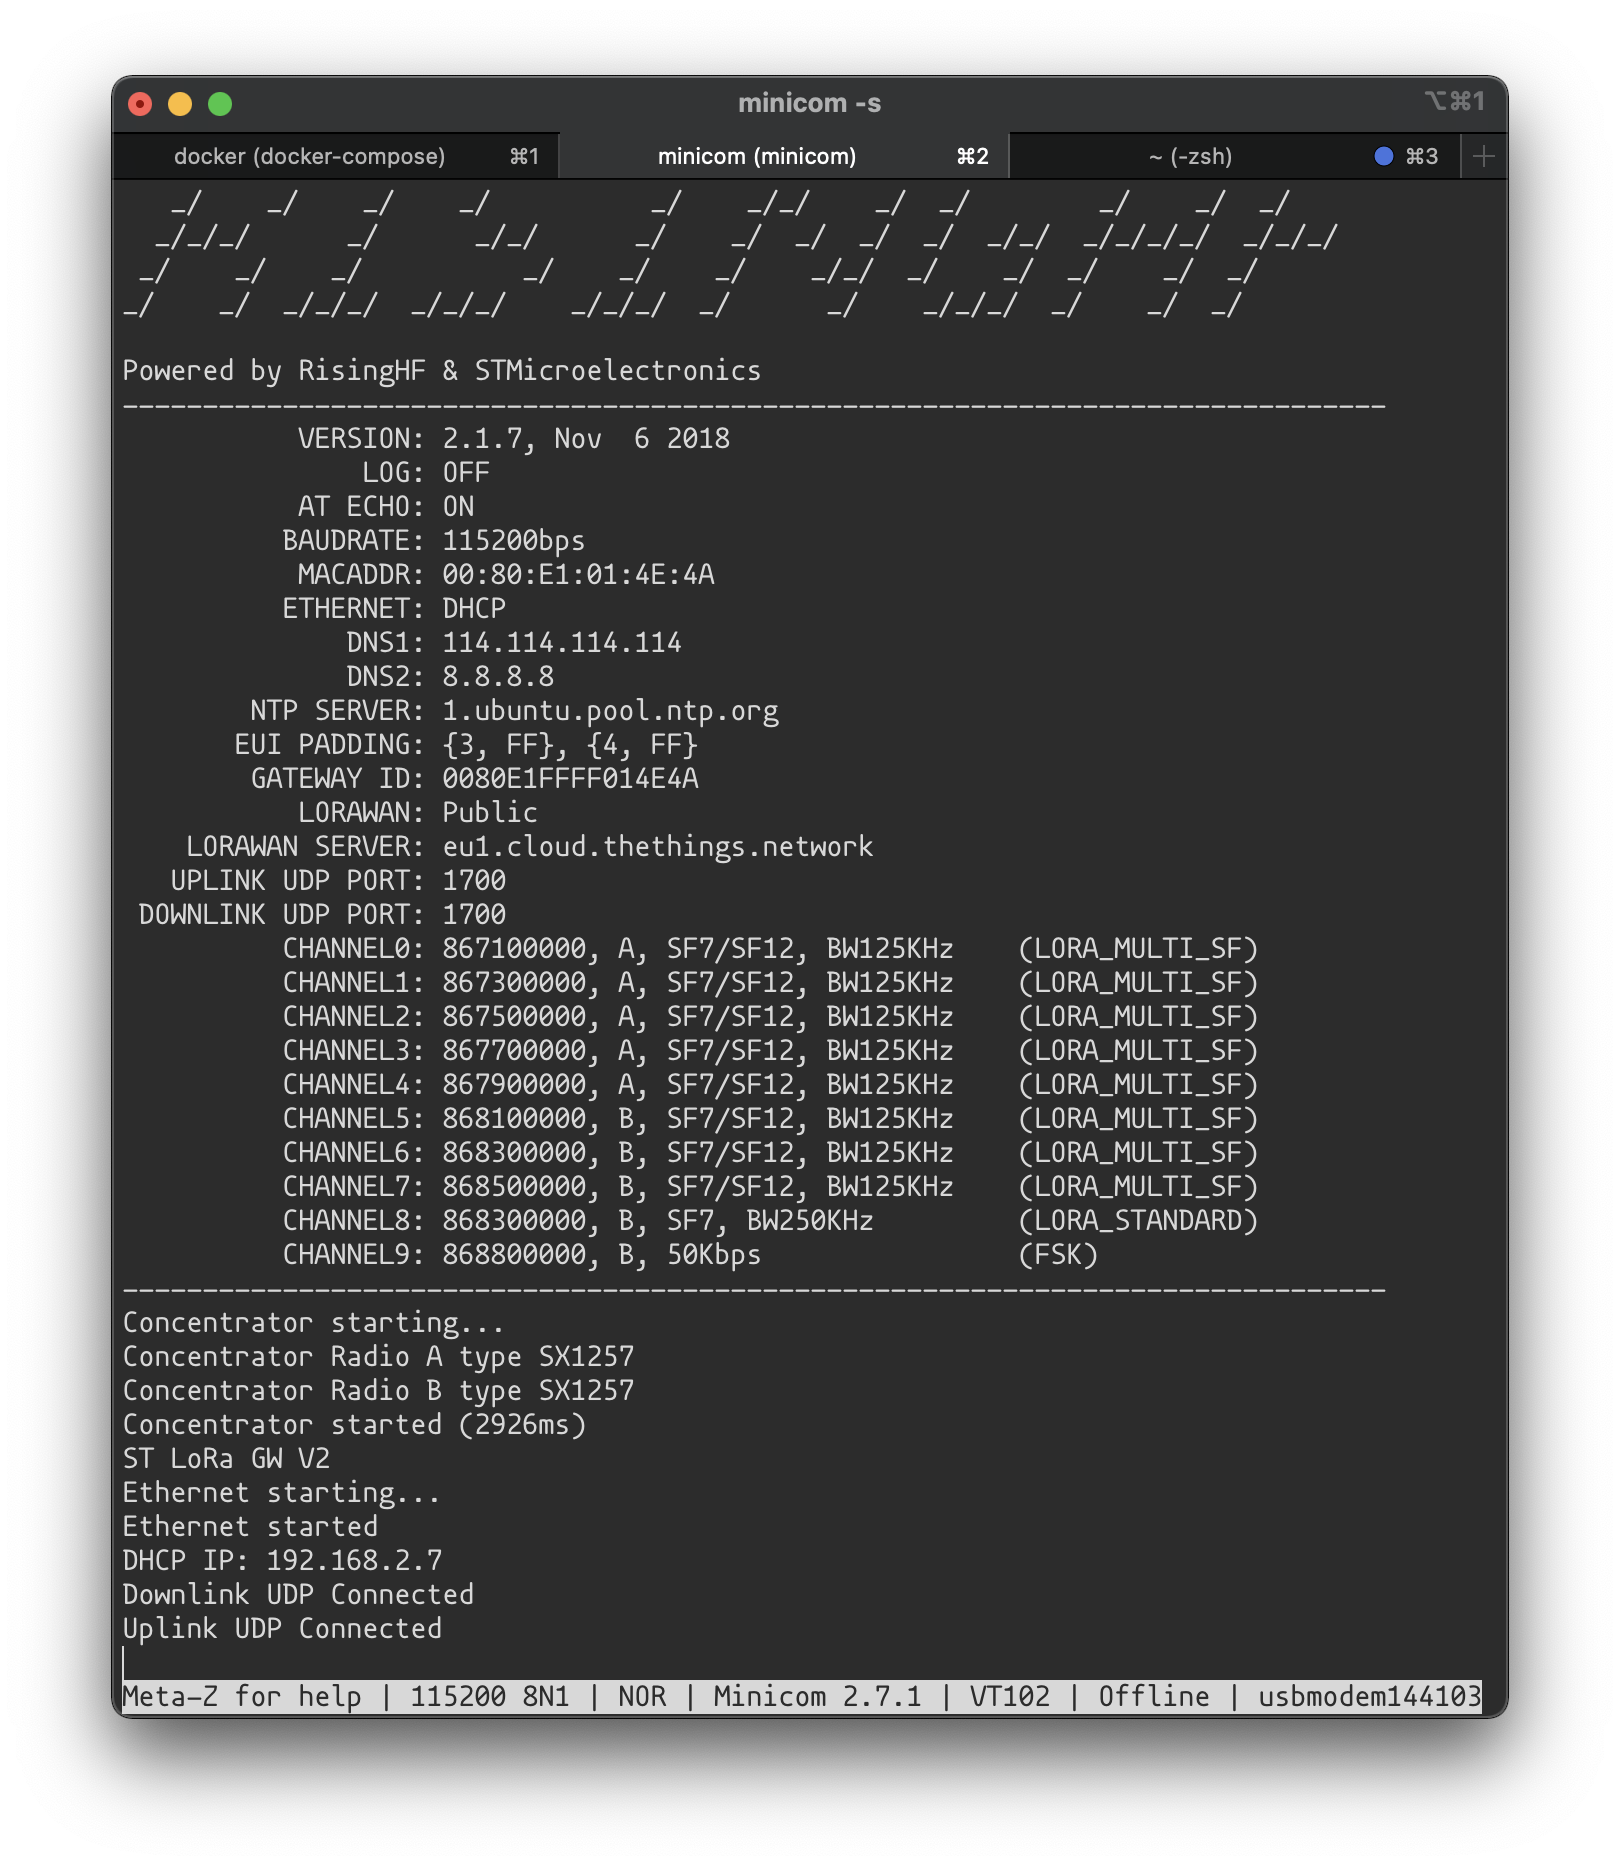Screen dimensions: 1620x1866
Task: Add a new terminal tab with plus icon
Action: (x=1484, y=156)
